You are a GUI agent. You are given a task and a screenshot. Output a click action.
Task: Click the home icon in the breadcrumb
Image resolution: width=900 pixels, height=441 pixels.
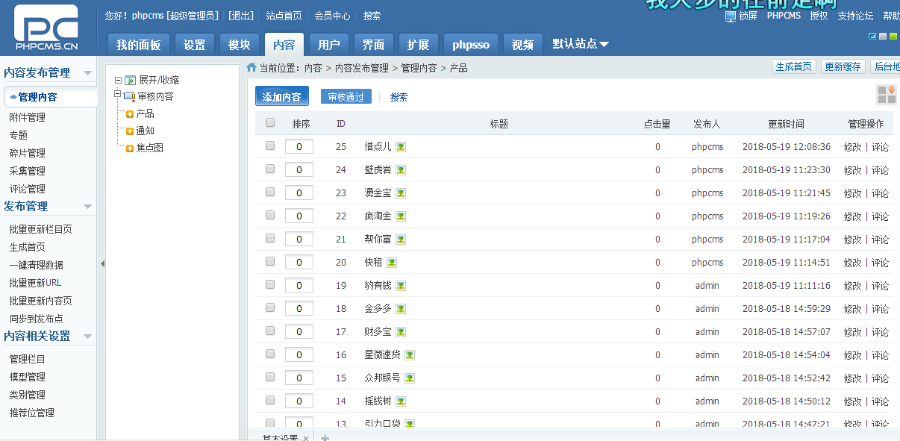[x=251, y=68]
